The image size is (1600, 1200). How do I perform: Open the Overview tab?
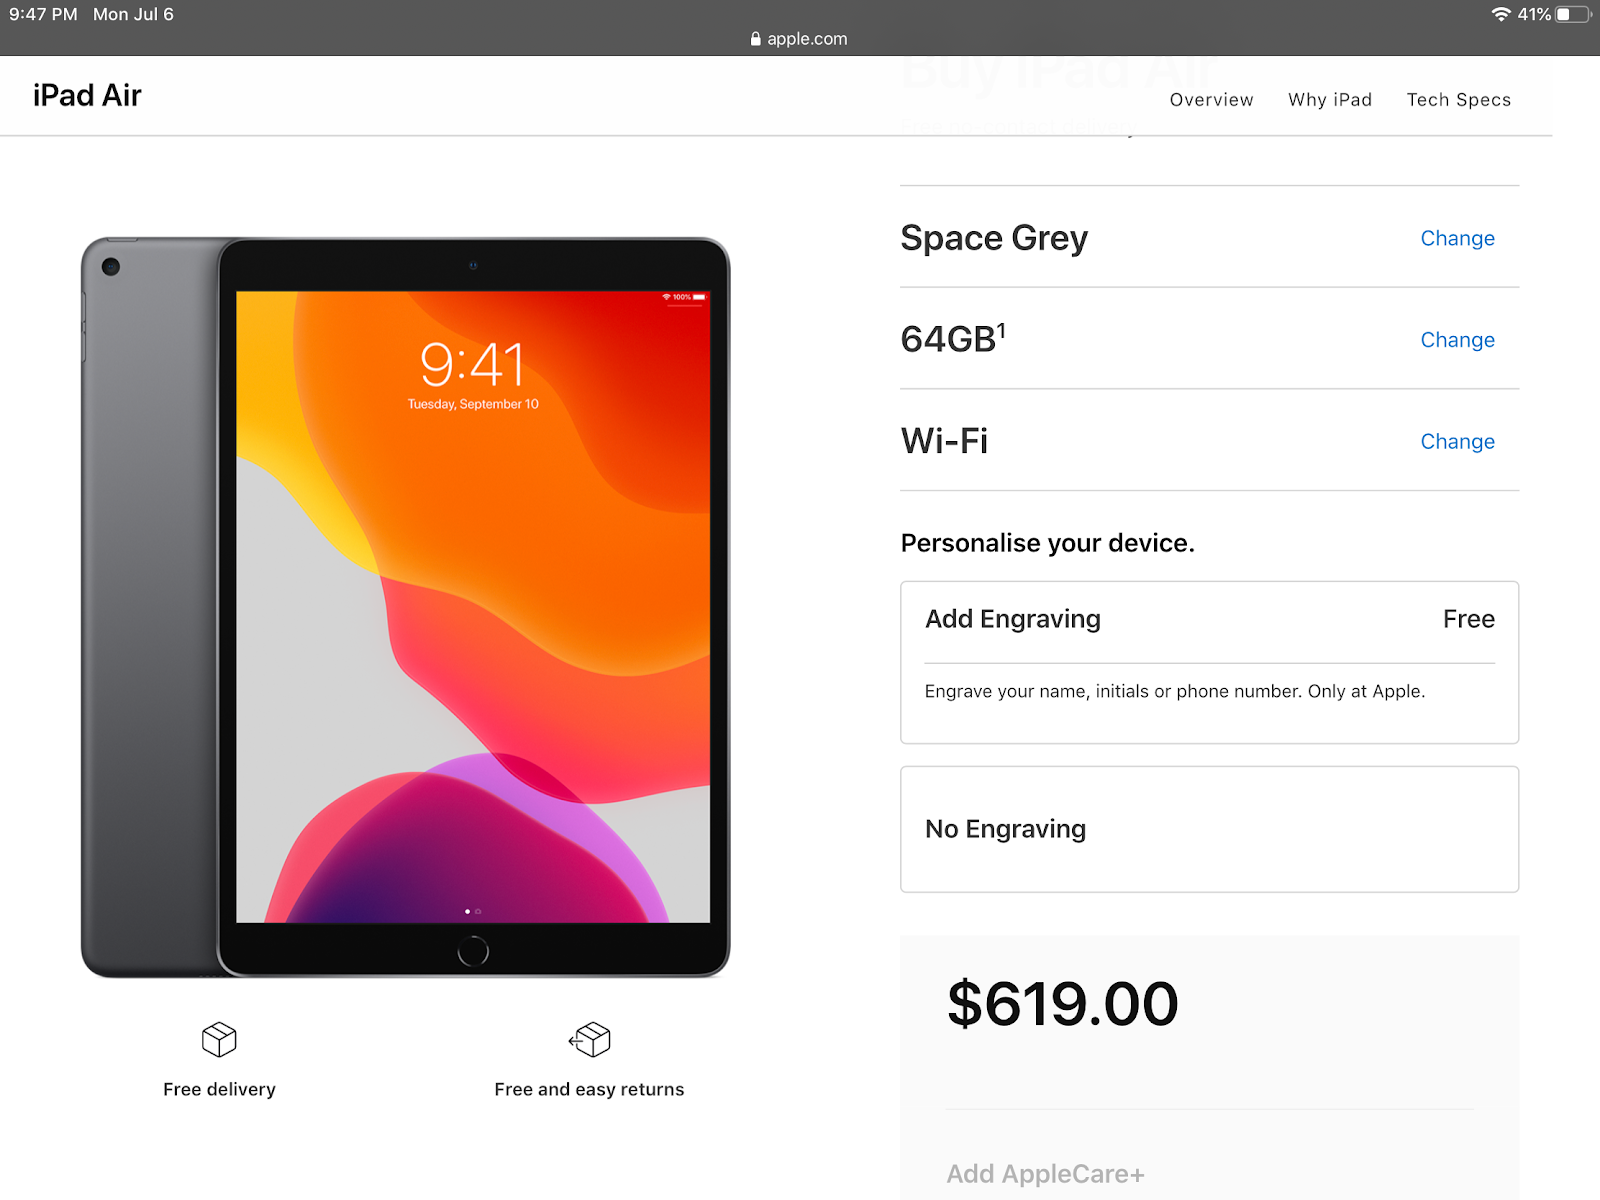(1211, 100)
